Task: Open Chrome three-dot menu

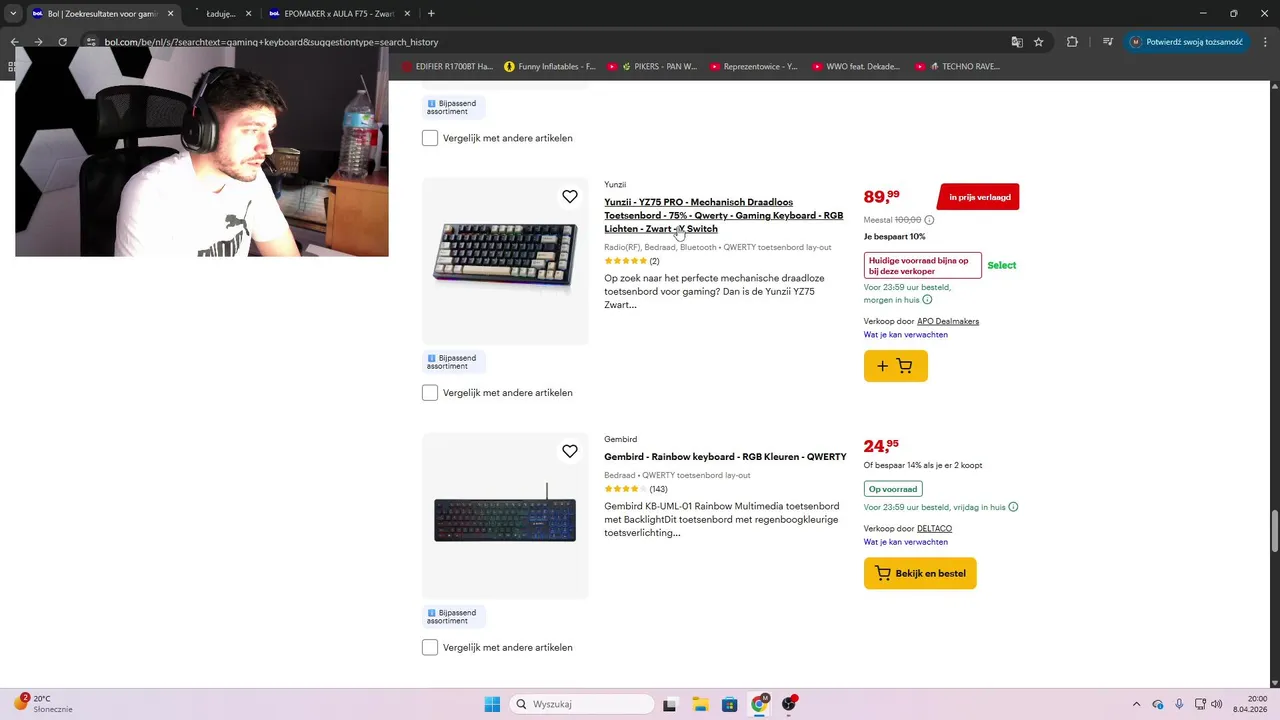Action: coord(1263,42)
